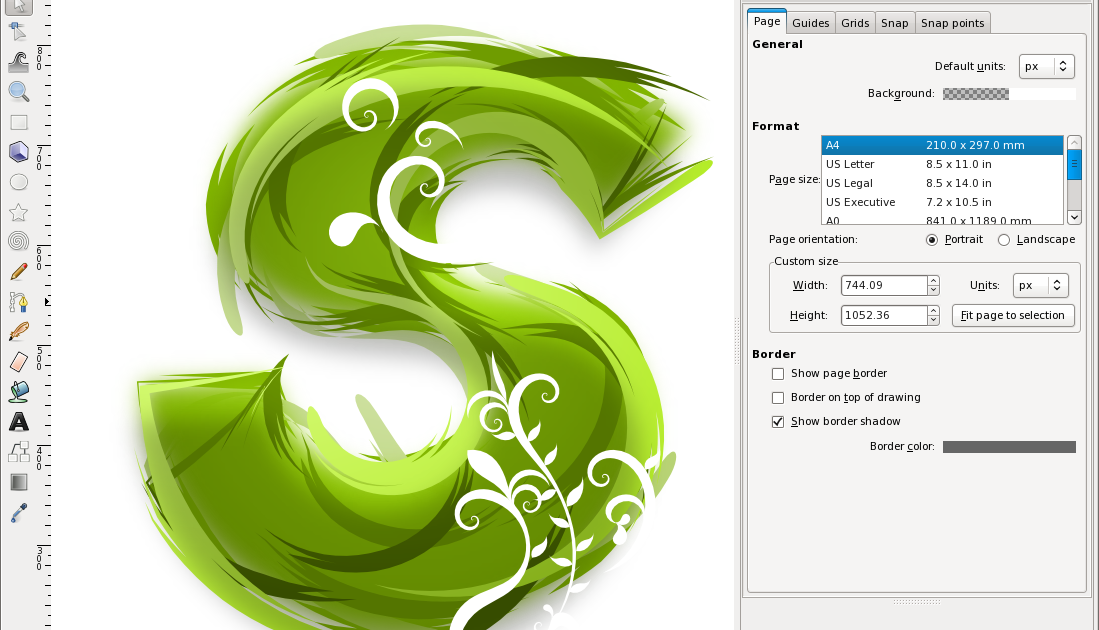Select the Pencil freehand tool
This screenshot has width=1099, height=630.
[18, 272]
